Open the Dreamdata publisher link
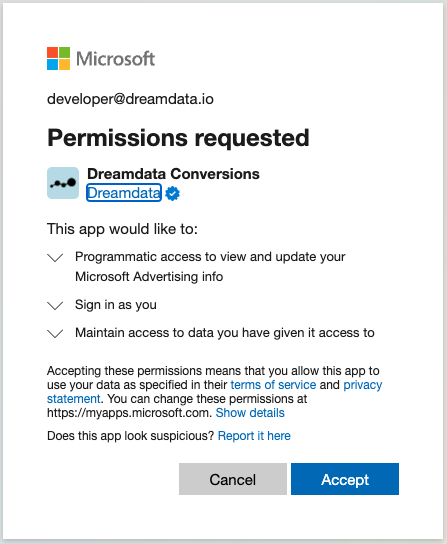Screen dimensions: 447x544 [124, 193]
